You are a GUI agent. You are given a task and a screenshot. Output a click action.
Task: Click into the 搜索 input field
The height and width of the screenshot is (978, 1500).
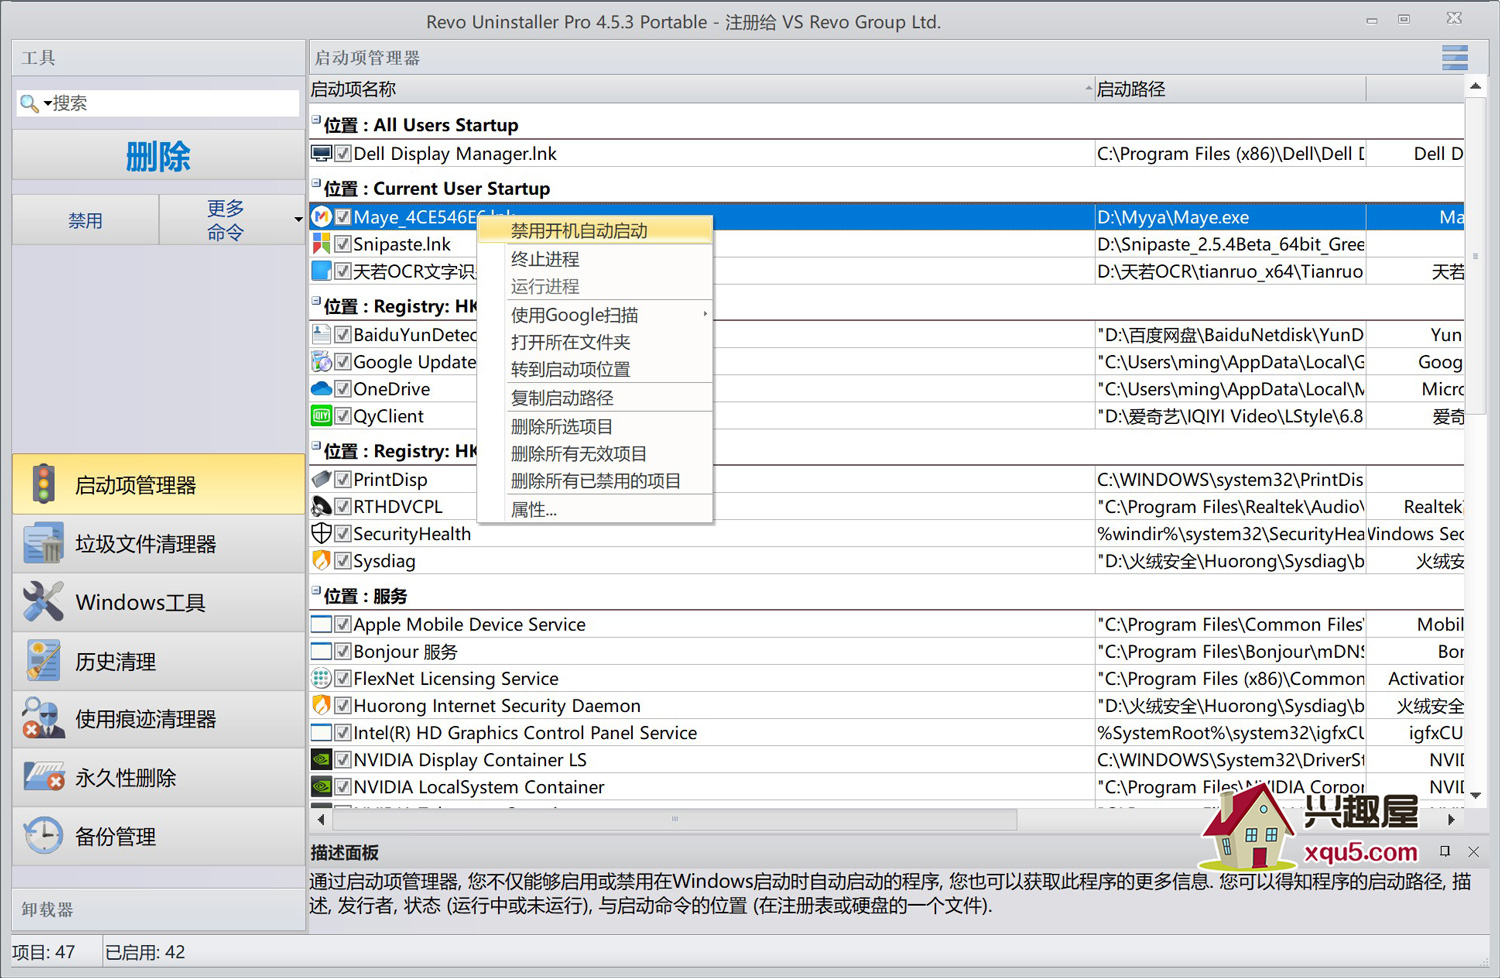174,103
